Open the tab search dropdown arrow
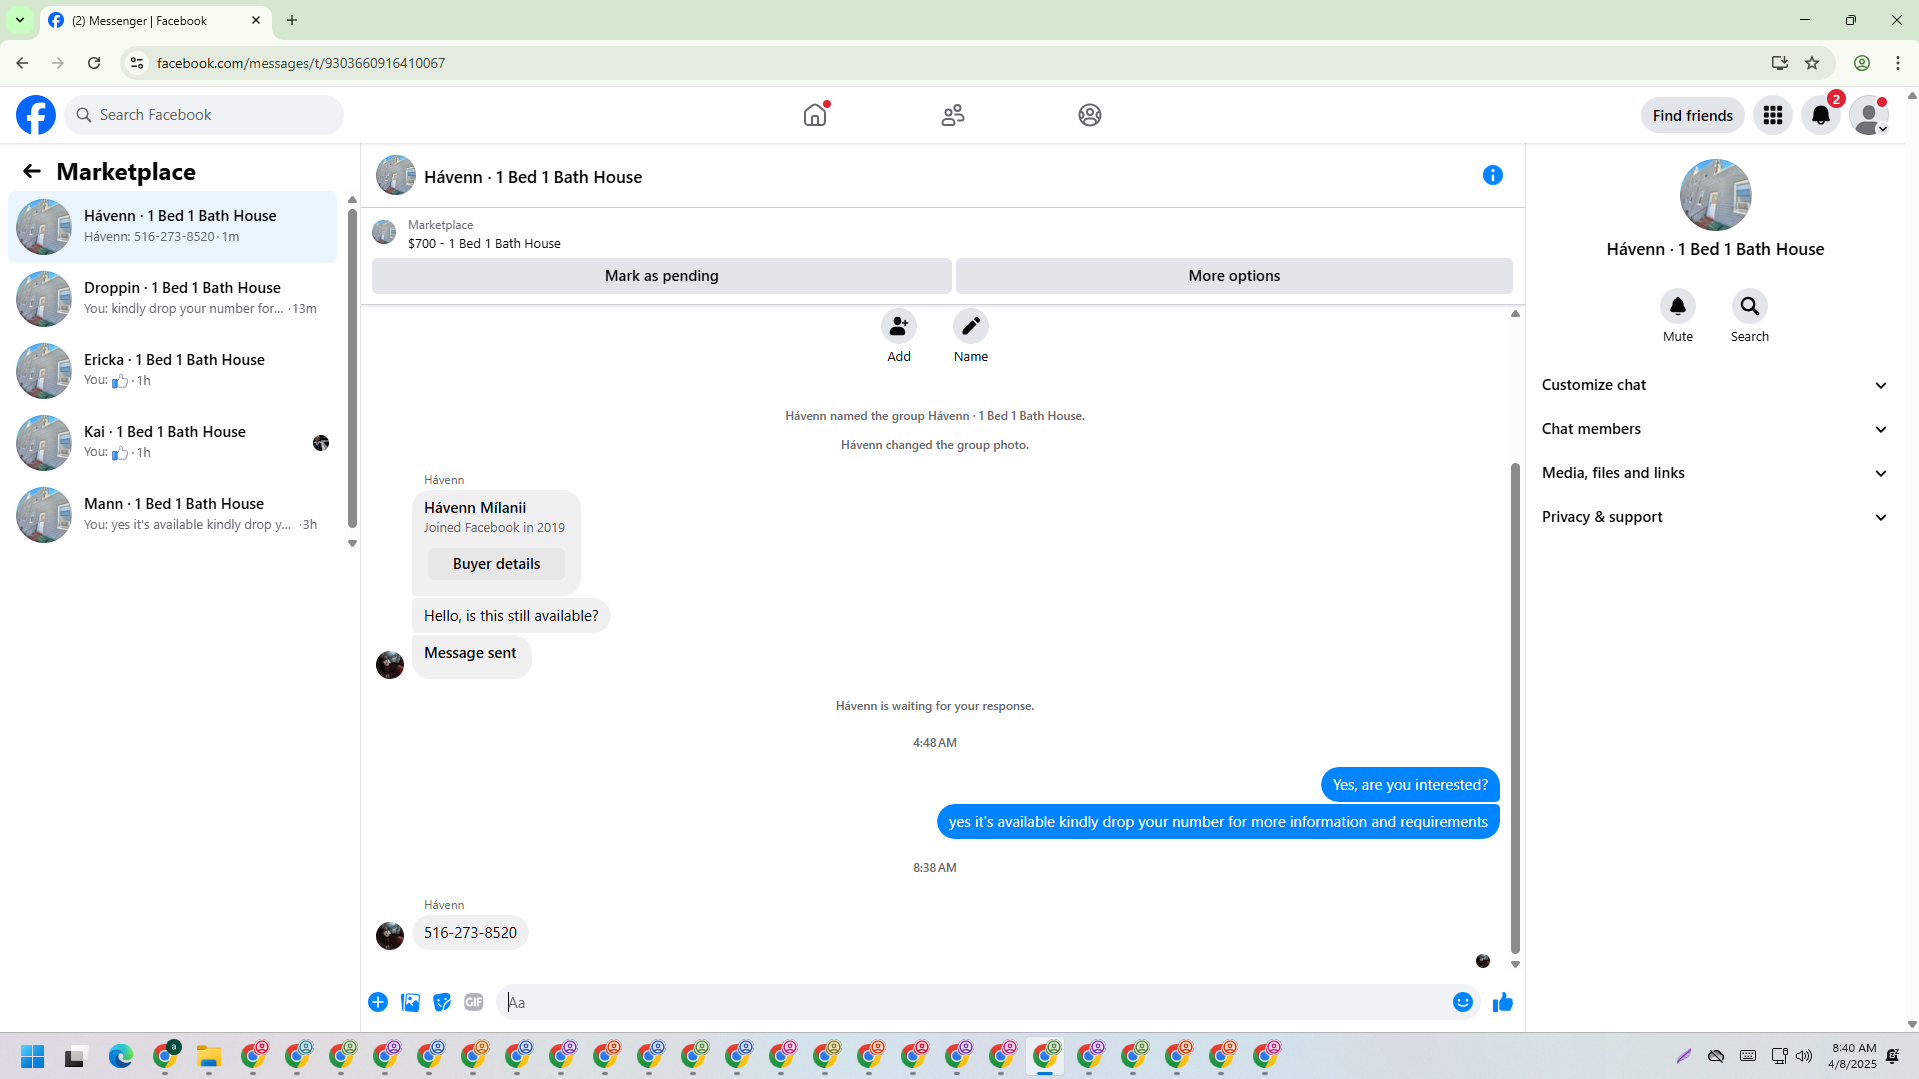The width and height of the screenshot is (1919, 1079). tap(20, 20)
